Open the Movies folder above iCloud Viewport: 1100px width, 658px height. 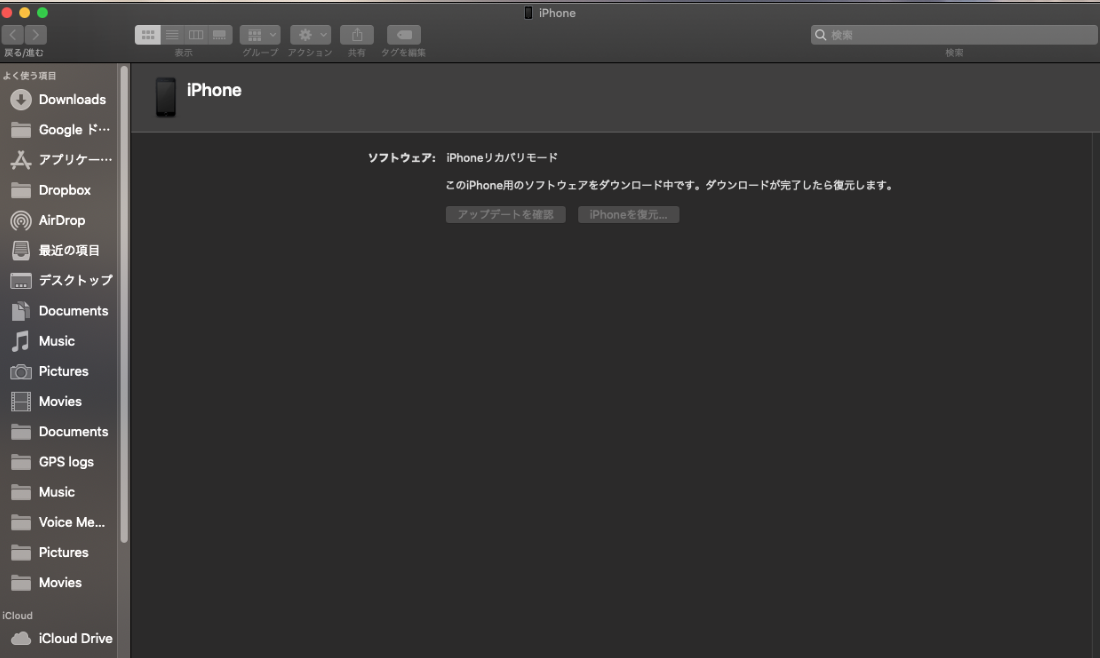pyautogui.click(x=59, y=582)
